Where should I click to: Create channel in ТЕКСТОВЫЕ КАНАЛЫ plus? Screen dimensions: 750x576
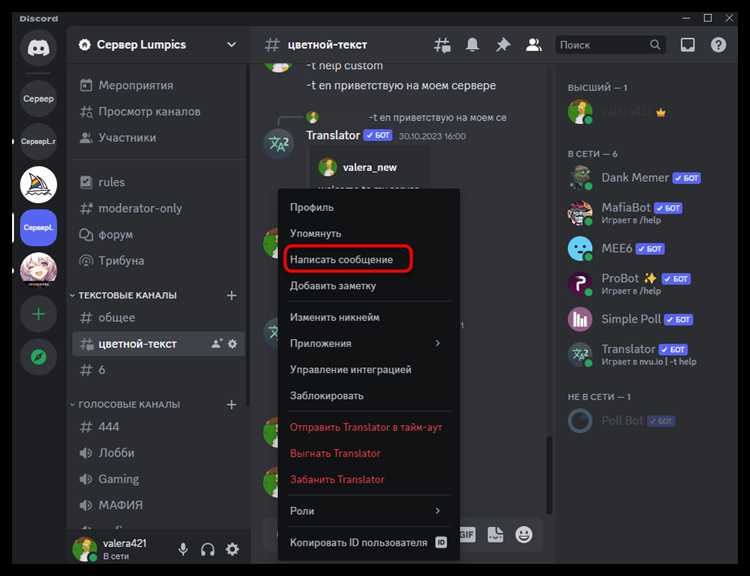[x=232, y=296]
